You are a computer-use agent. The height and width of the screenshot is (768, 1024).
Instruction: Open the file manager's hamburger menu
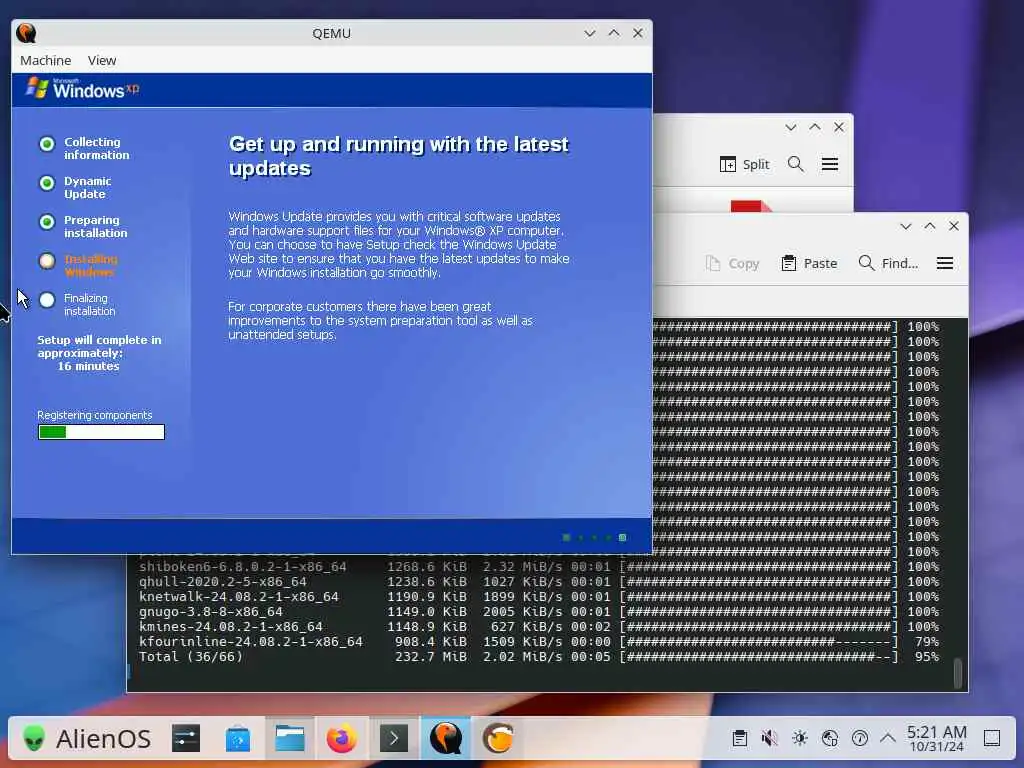[x=830, y=164]
